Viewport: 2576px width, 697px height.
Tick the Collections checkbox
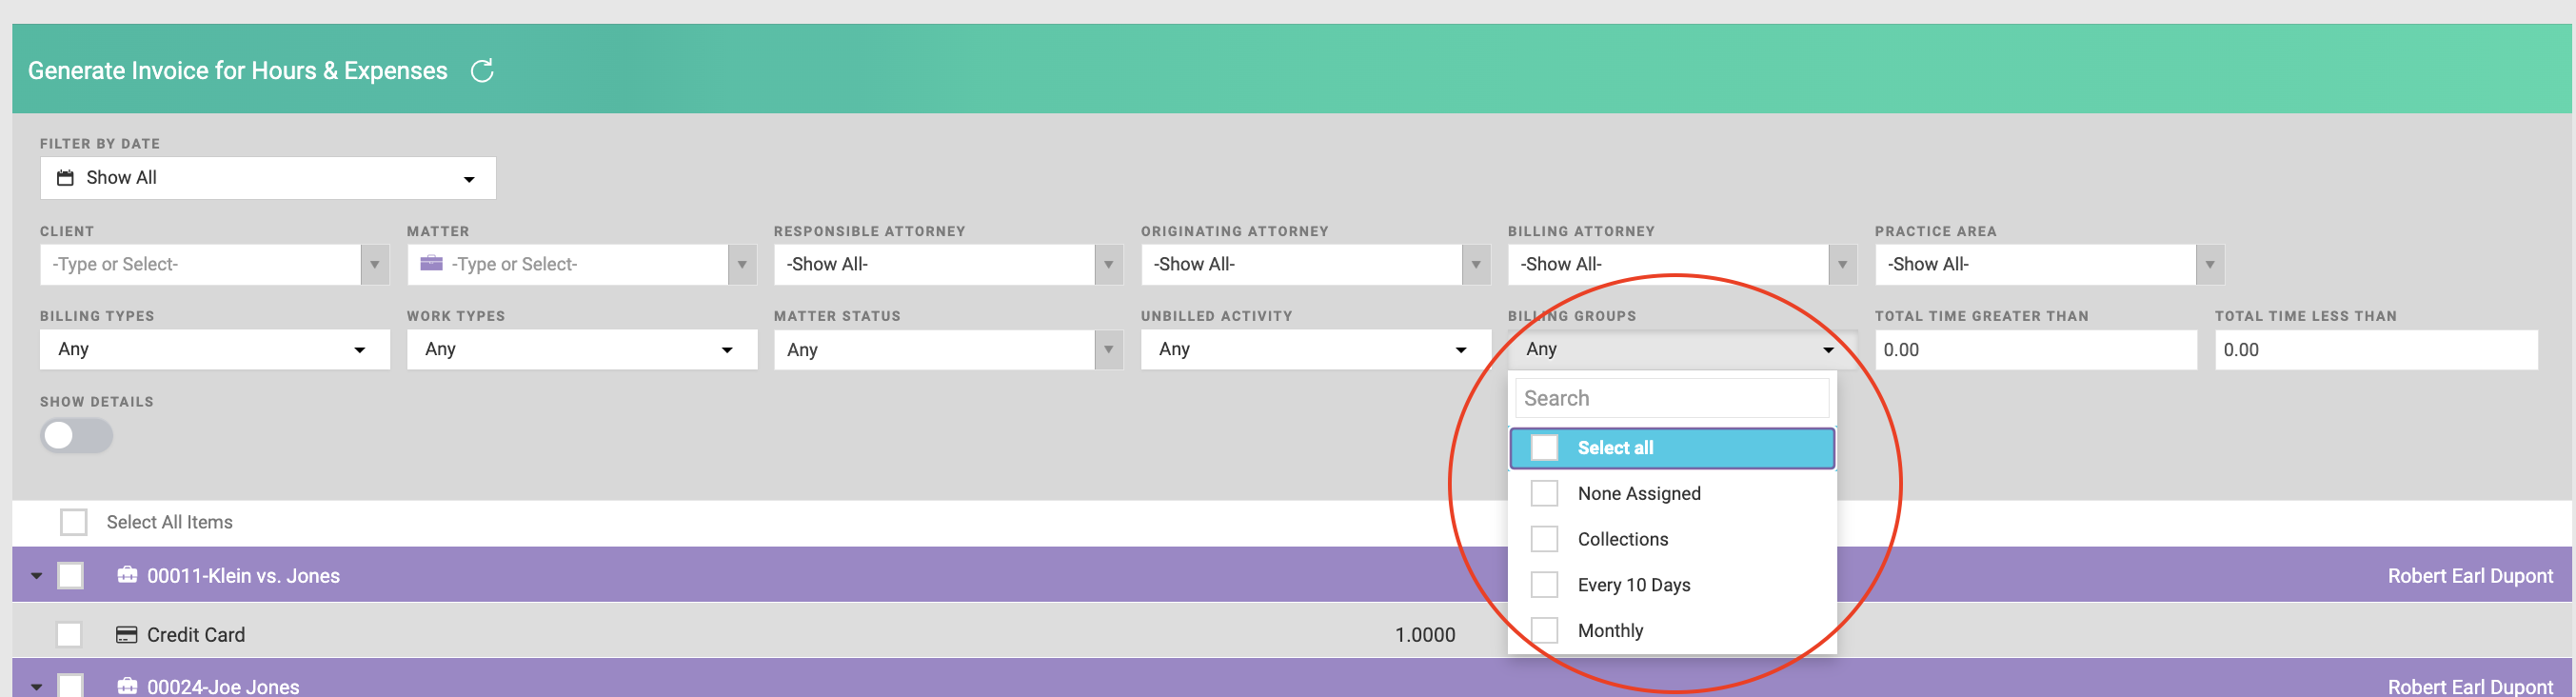(1544, 539)
